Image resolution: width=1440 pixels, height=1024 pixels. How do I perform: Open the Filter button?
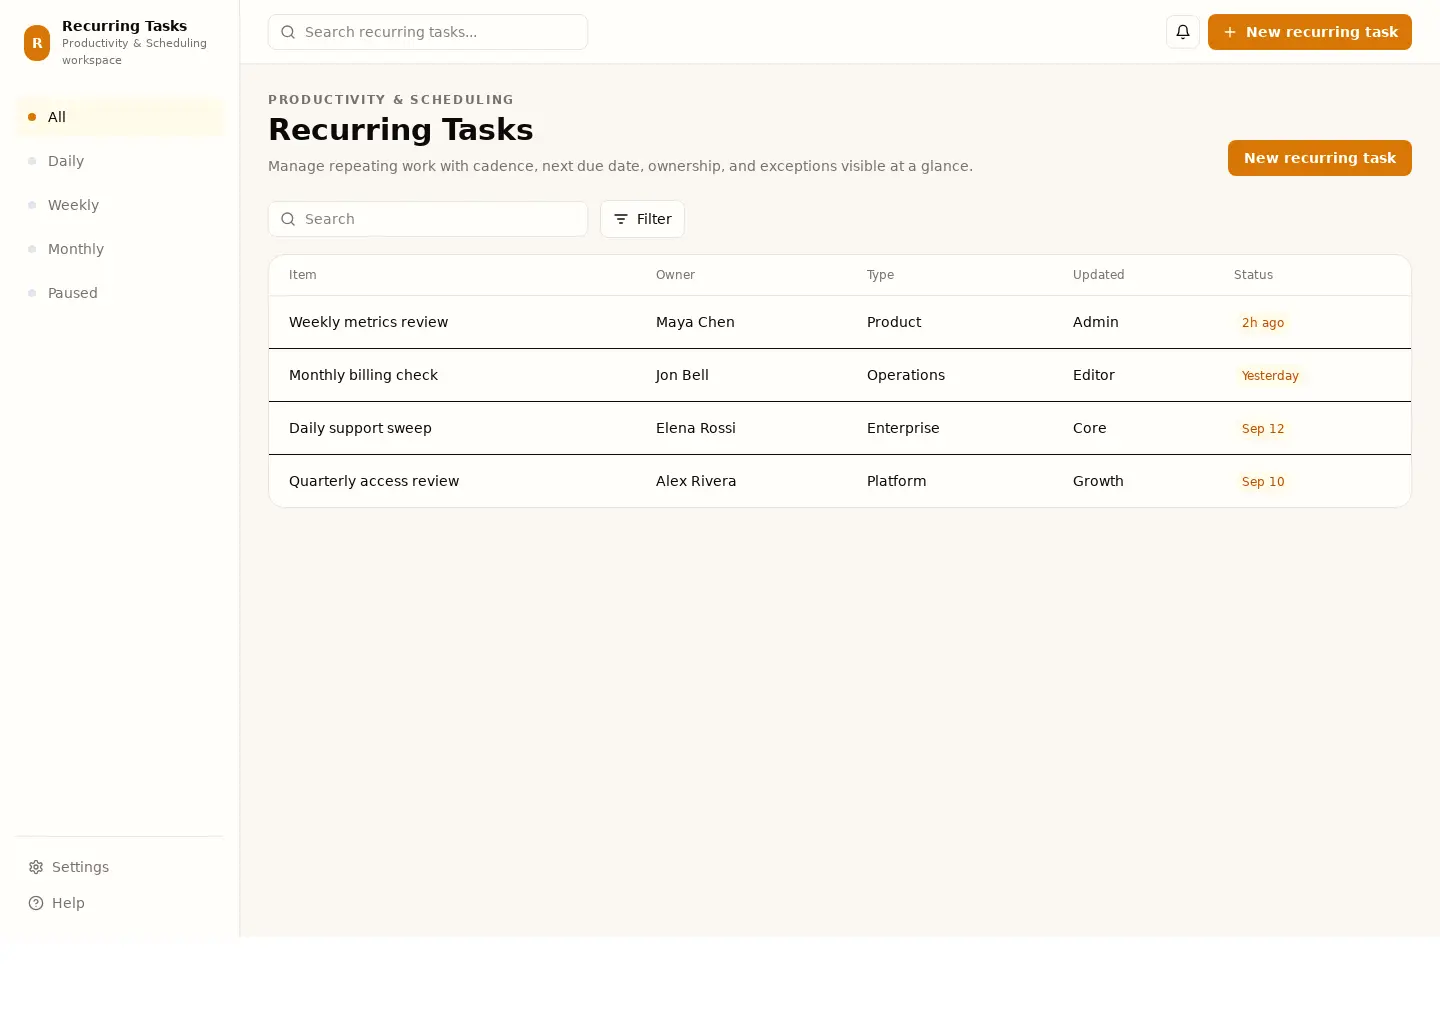[x=642, y=219]
